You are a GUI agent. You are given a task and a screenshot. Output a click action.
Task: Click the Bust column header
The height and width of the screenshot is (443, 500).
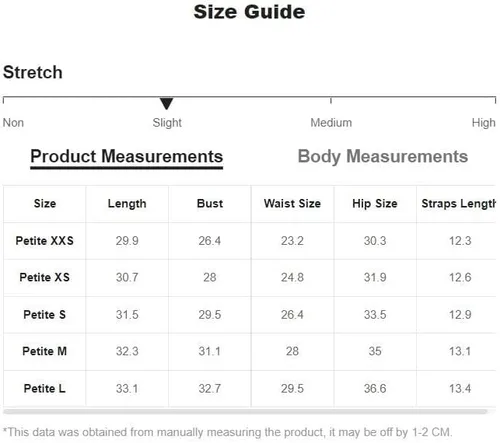pyautogui.click(x=210, y=203)
